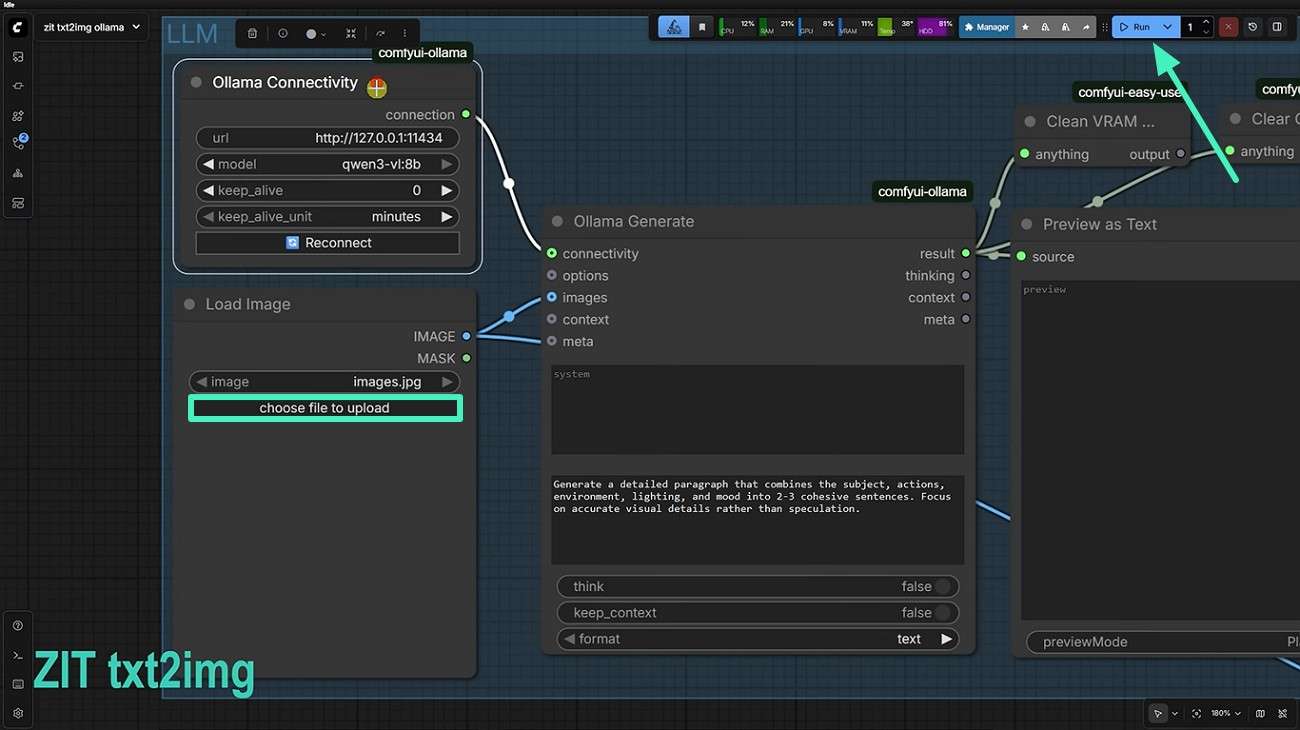Open more options in selection toolbar
Screen dimensions: 1300x730
point(405,33)
